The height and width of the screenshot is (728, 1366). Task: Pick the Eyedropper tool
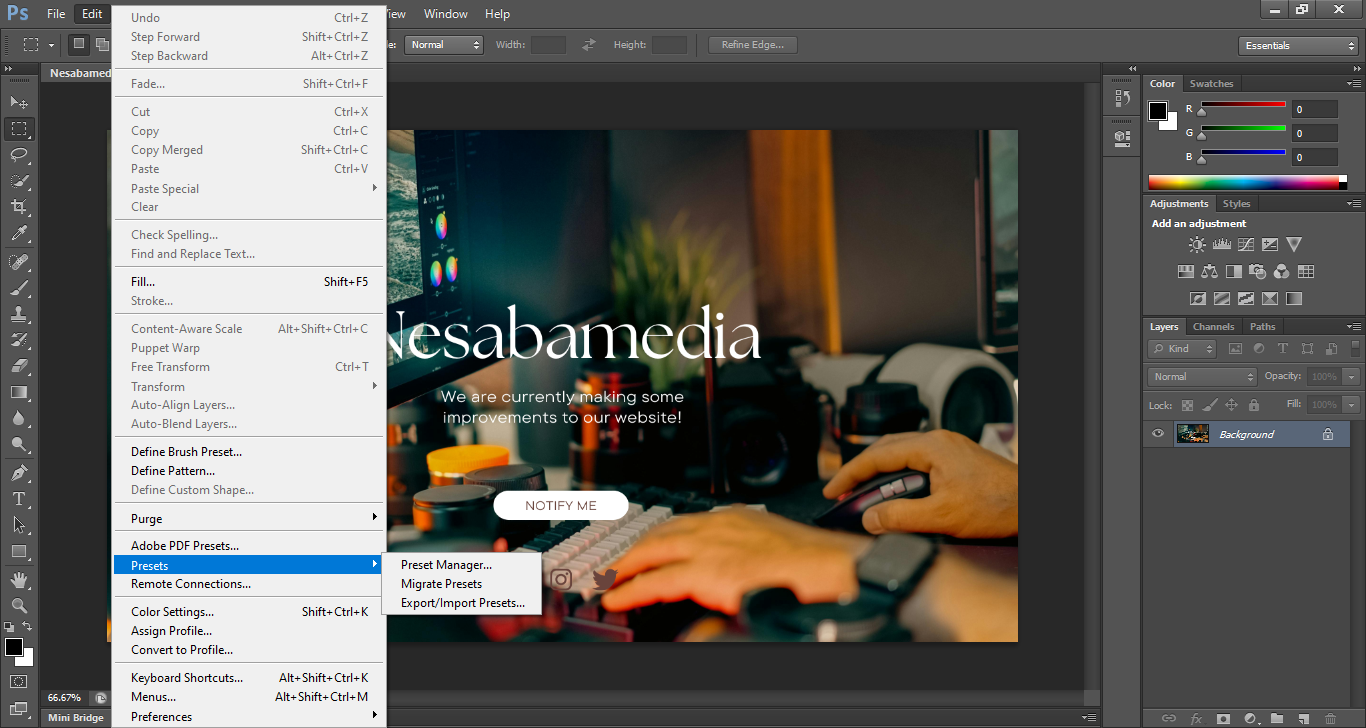click(x=19, y=234)
